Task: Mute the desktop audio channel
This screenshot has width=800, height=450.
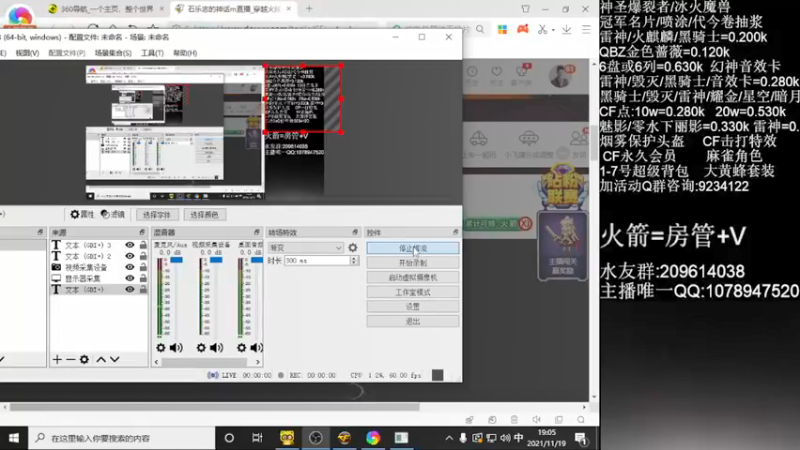Action: point(256,347)
